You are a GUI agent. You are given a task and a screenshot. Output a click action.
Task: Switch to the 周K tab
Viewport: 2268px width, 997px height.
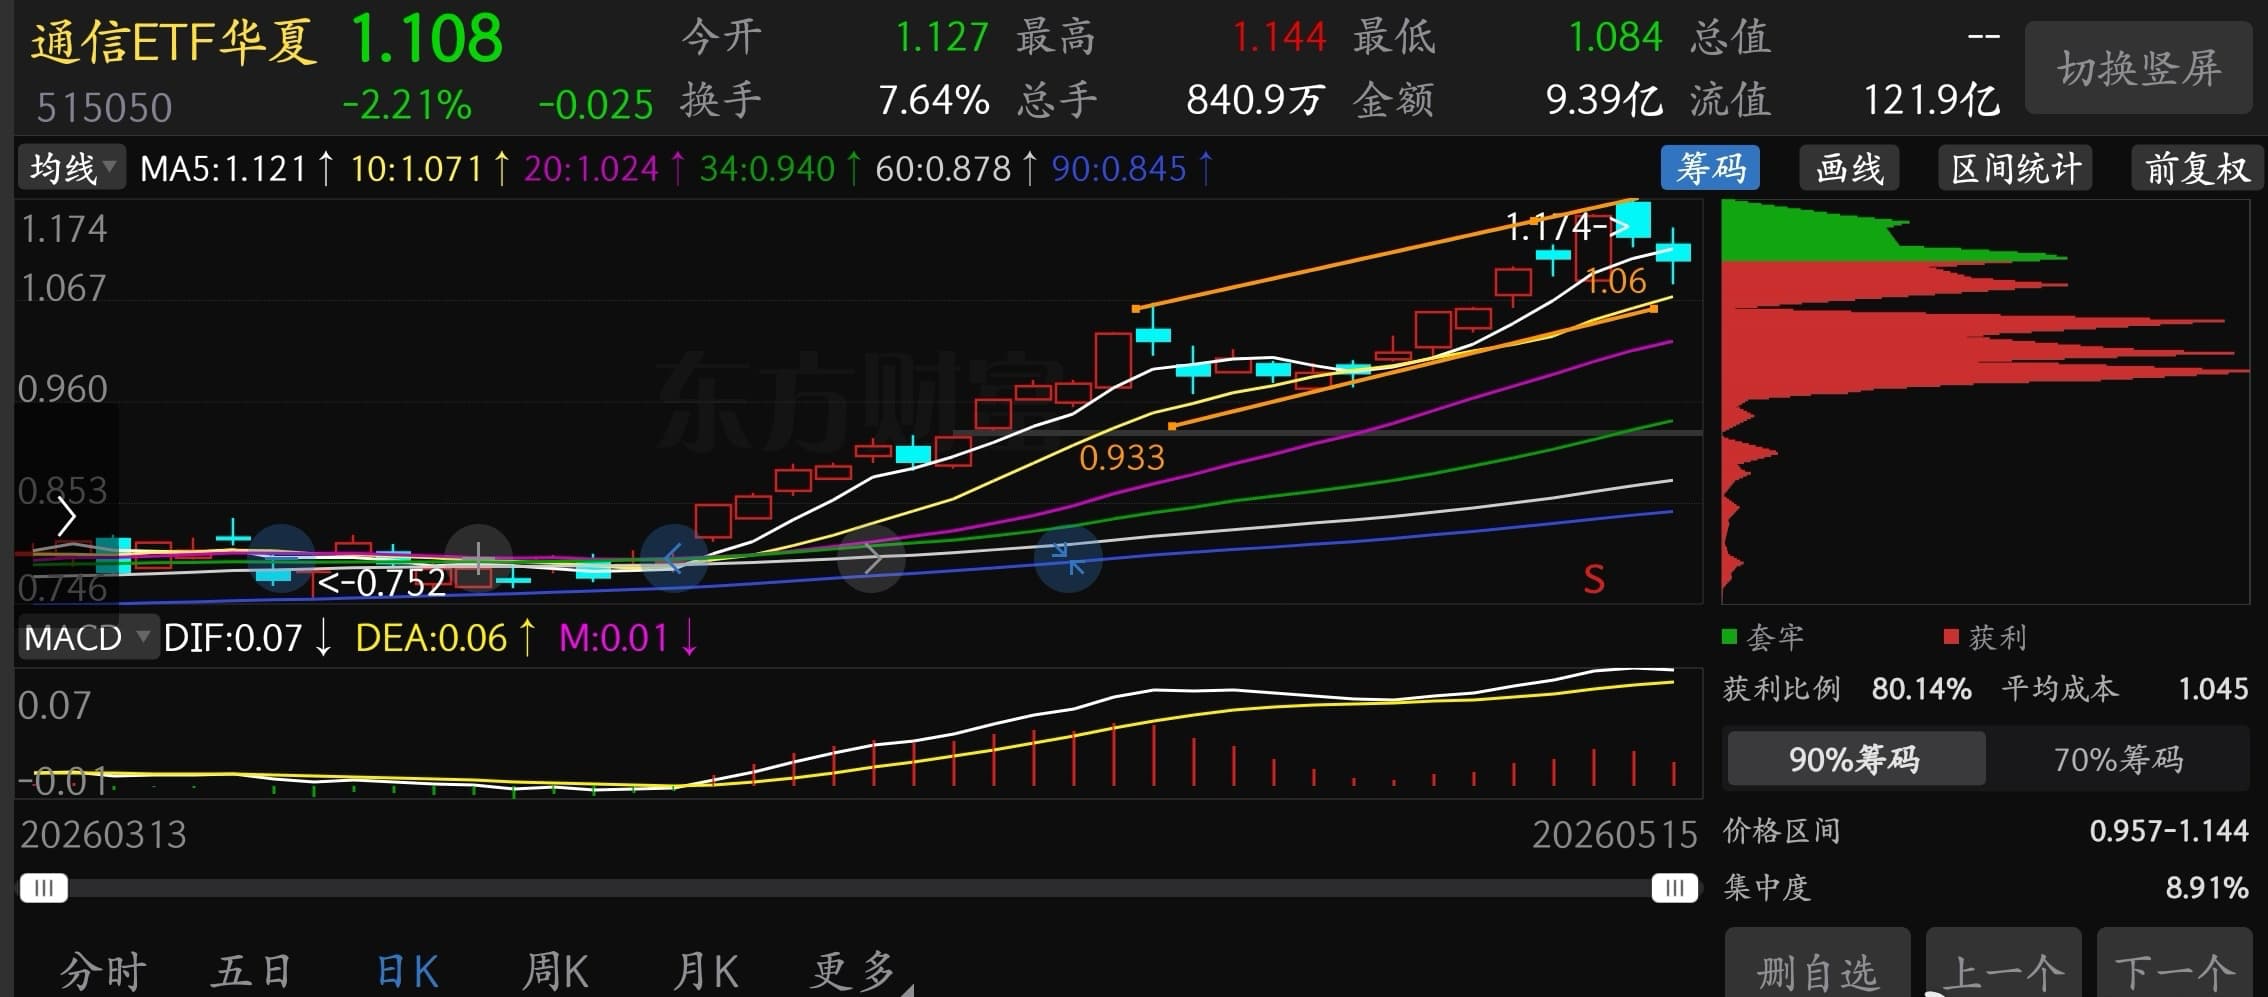[556, 971]
